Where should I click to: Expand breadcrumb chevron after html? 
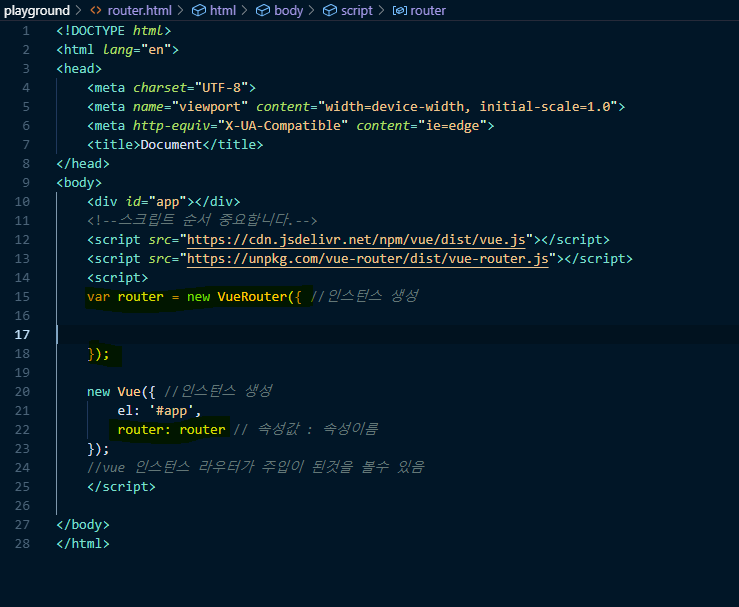point(245,10)
